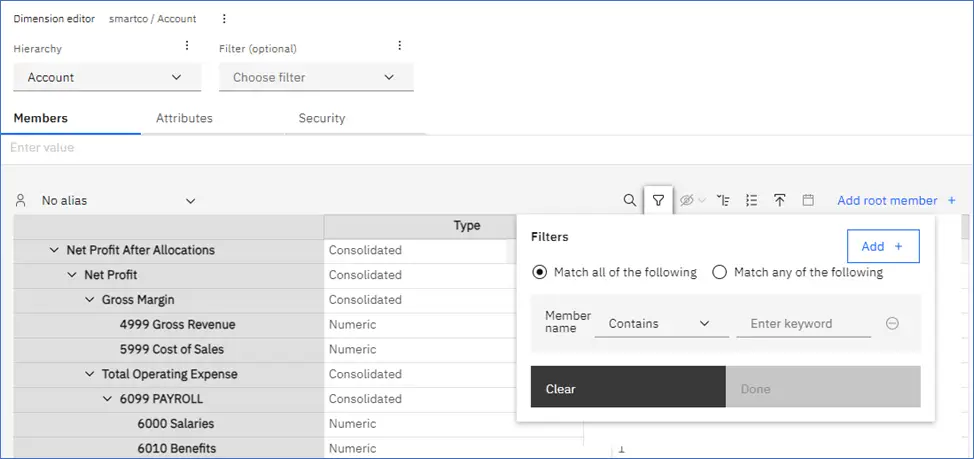
Task: Remove the Member name filter row
Action: 892,323
